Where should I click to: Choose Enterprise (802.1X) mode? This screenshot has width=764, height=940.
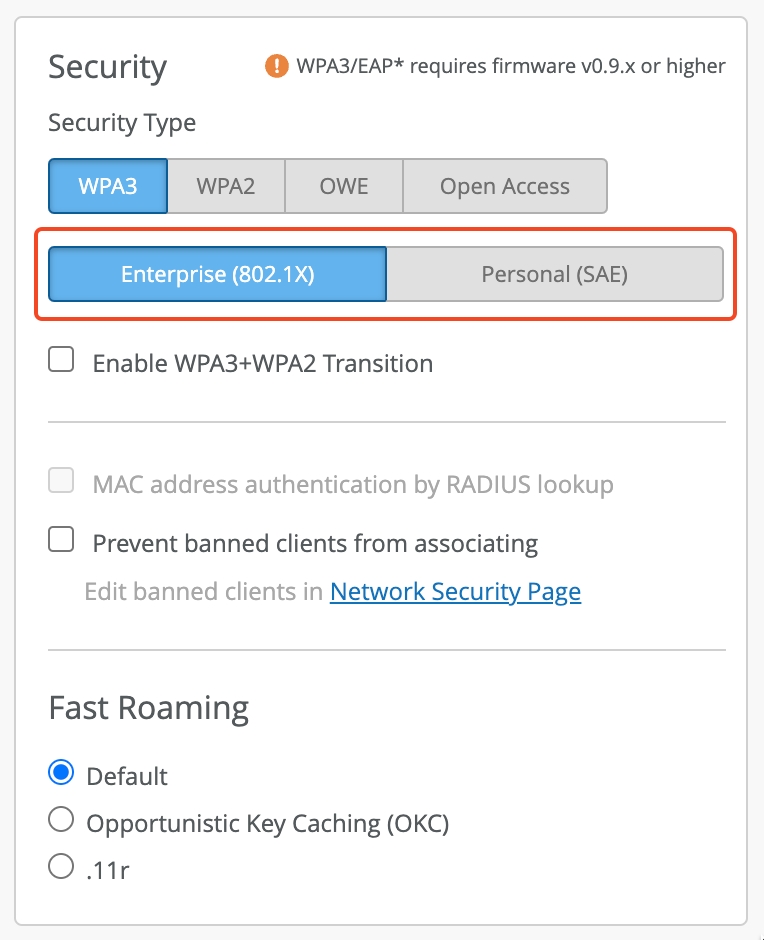(x=217, y=274)
